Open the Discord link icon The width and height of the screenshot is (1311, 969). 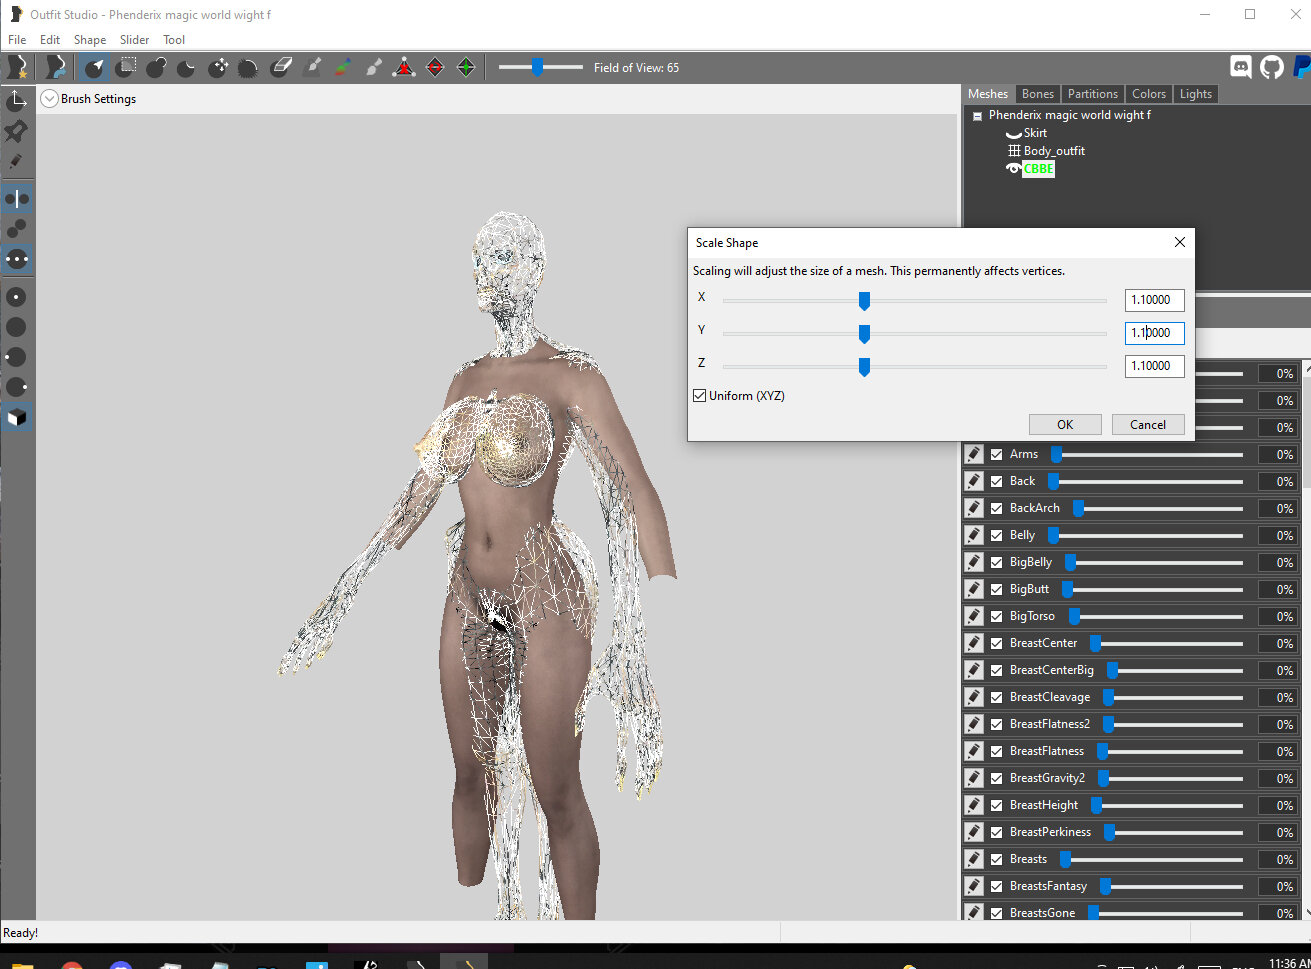point(1241,67)
